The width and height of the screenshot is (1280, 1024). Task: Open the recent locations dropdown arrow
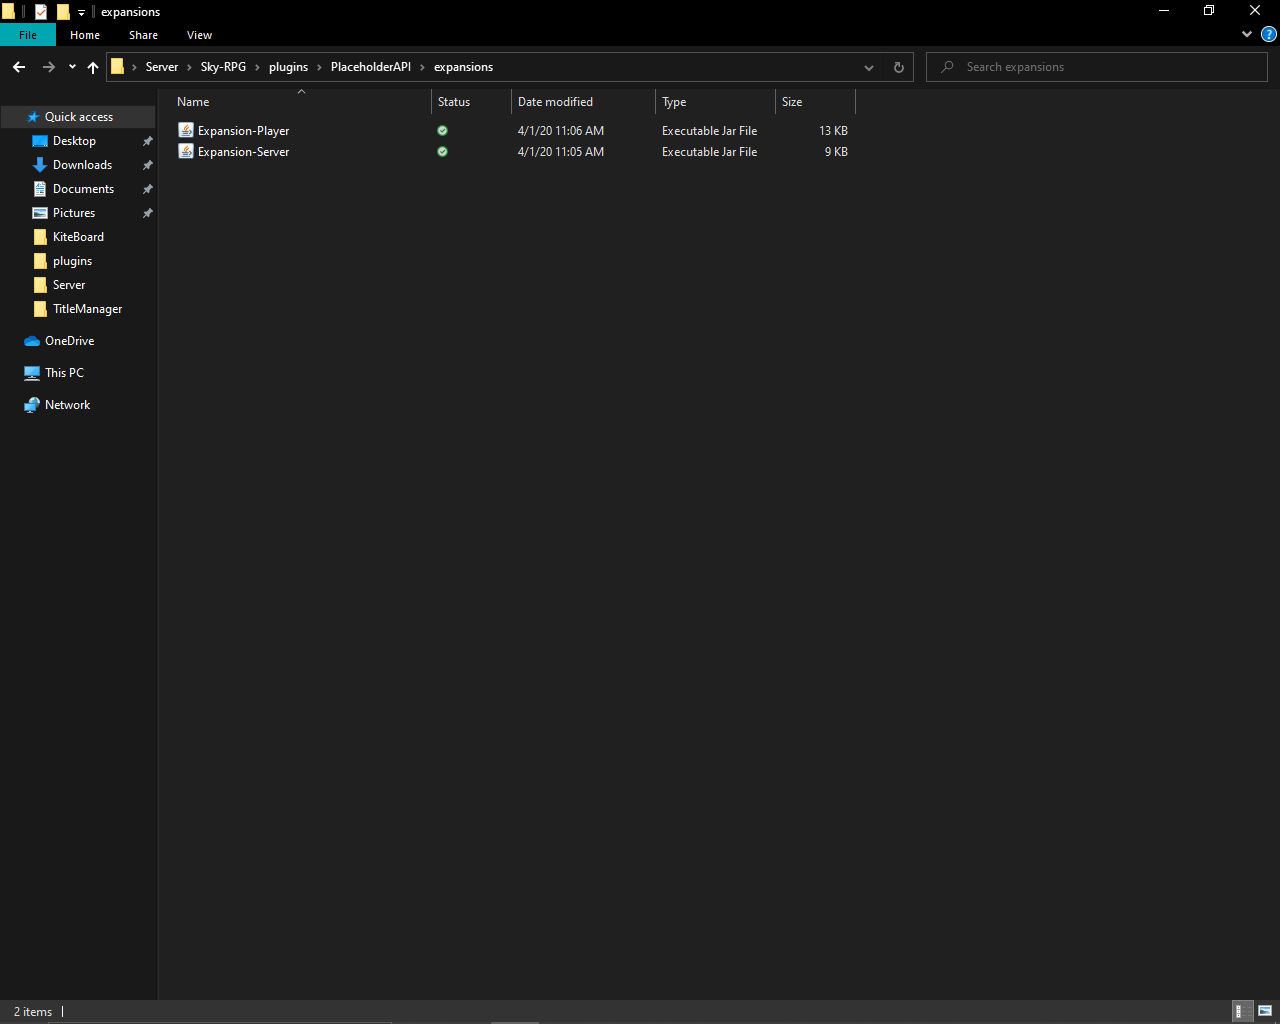pyautogui.click(x=72, y=67)
